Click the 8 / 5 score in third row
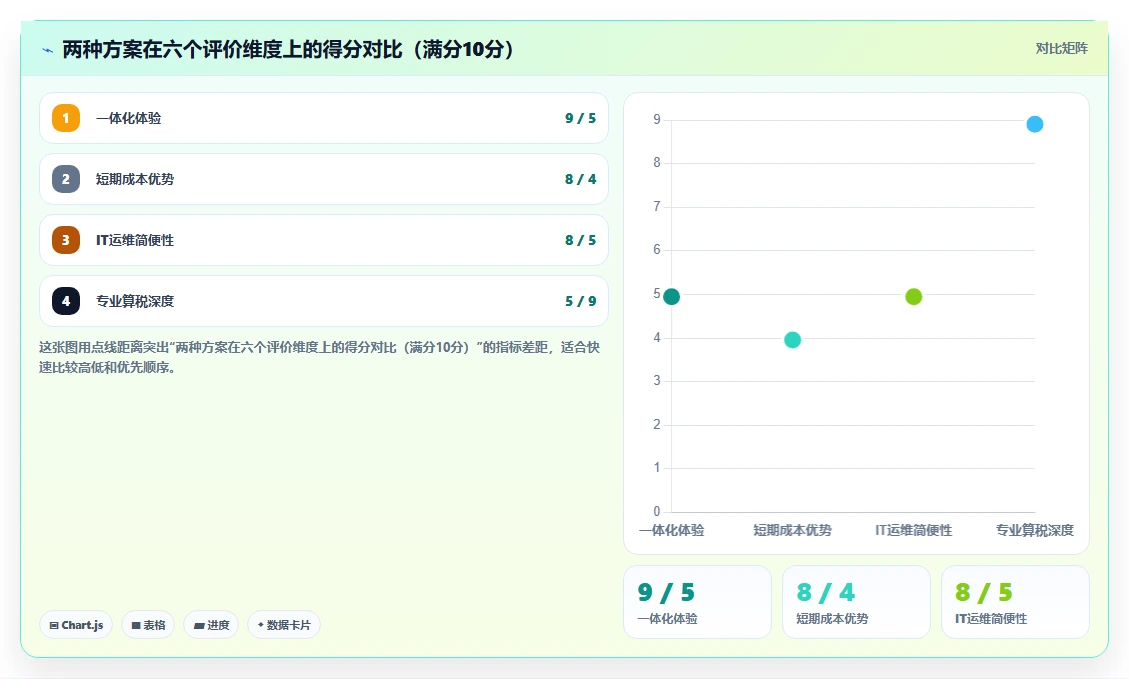The image size is (1129, 679). click(x=580, y=240)
